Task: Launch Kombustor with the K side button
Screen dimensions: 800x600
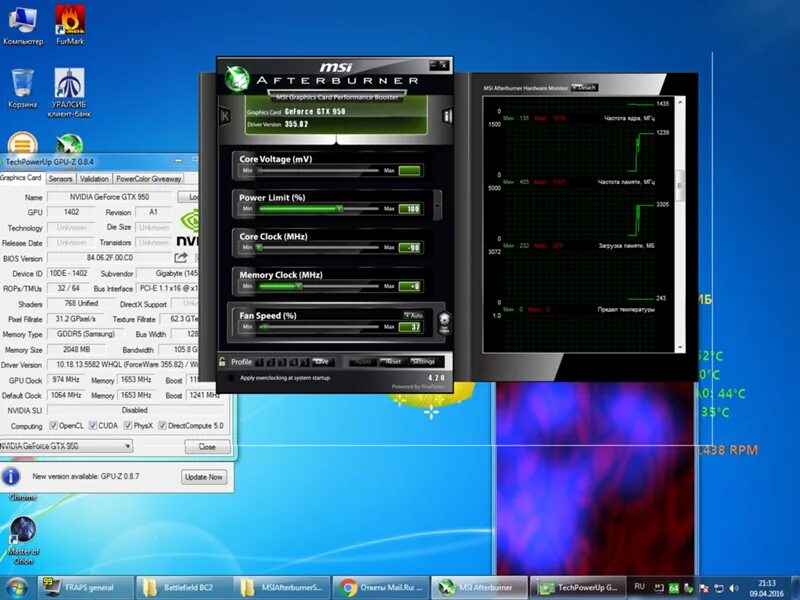Action: point(224,116)
